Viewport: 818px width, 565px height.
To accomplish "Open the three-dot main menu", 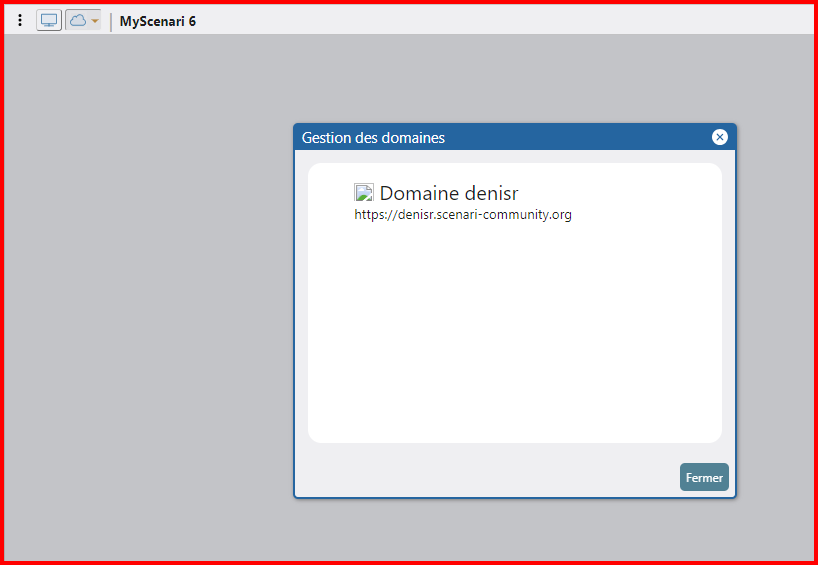I will point(20,20).
